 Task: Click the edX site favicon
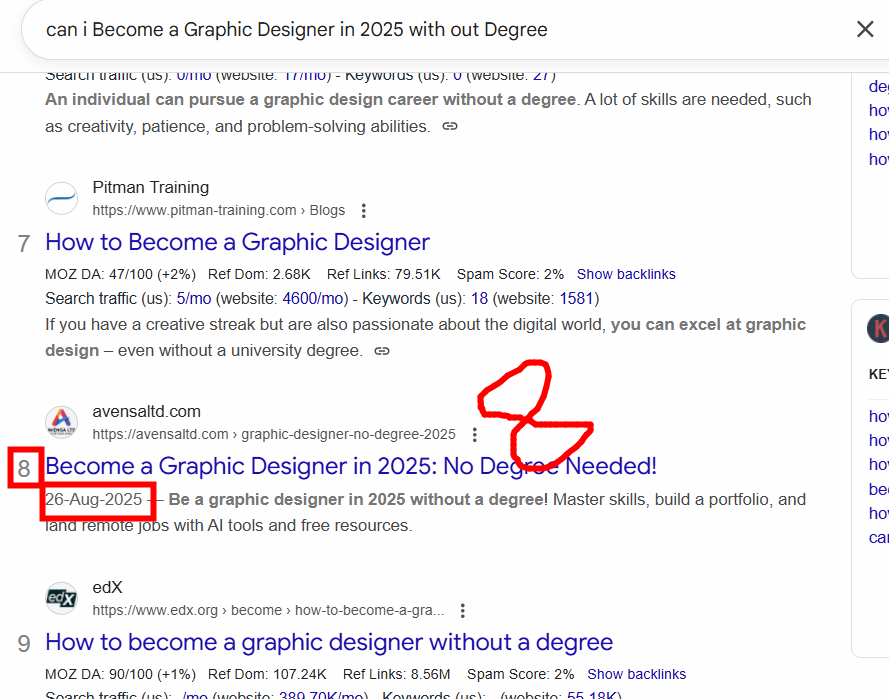pyautogui.click(x=61, y=598)
